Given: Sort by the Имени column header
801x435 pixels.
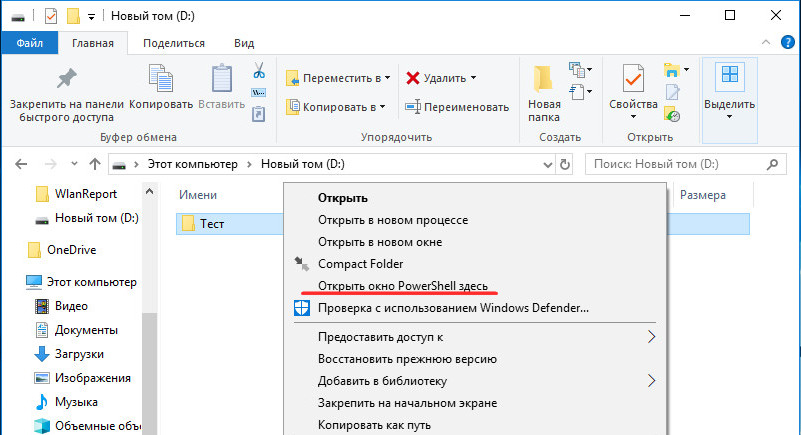Looking at the screenshot, I should pos(198,195).
